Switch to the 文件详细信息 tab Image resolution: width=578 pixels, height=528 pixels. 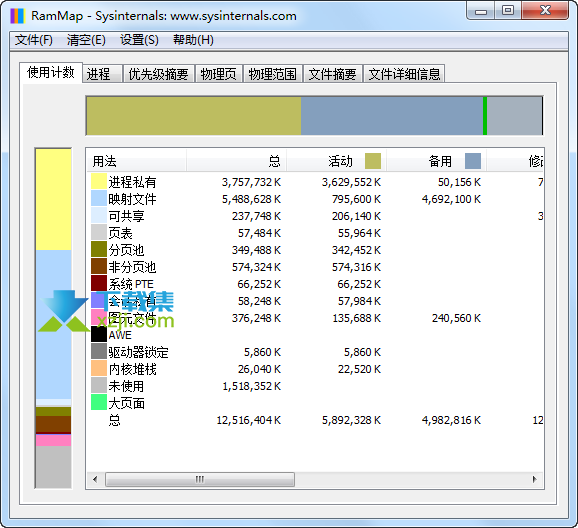404,74
